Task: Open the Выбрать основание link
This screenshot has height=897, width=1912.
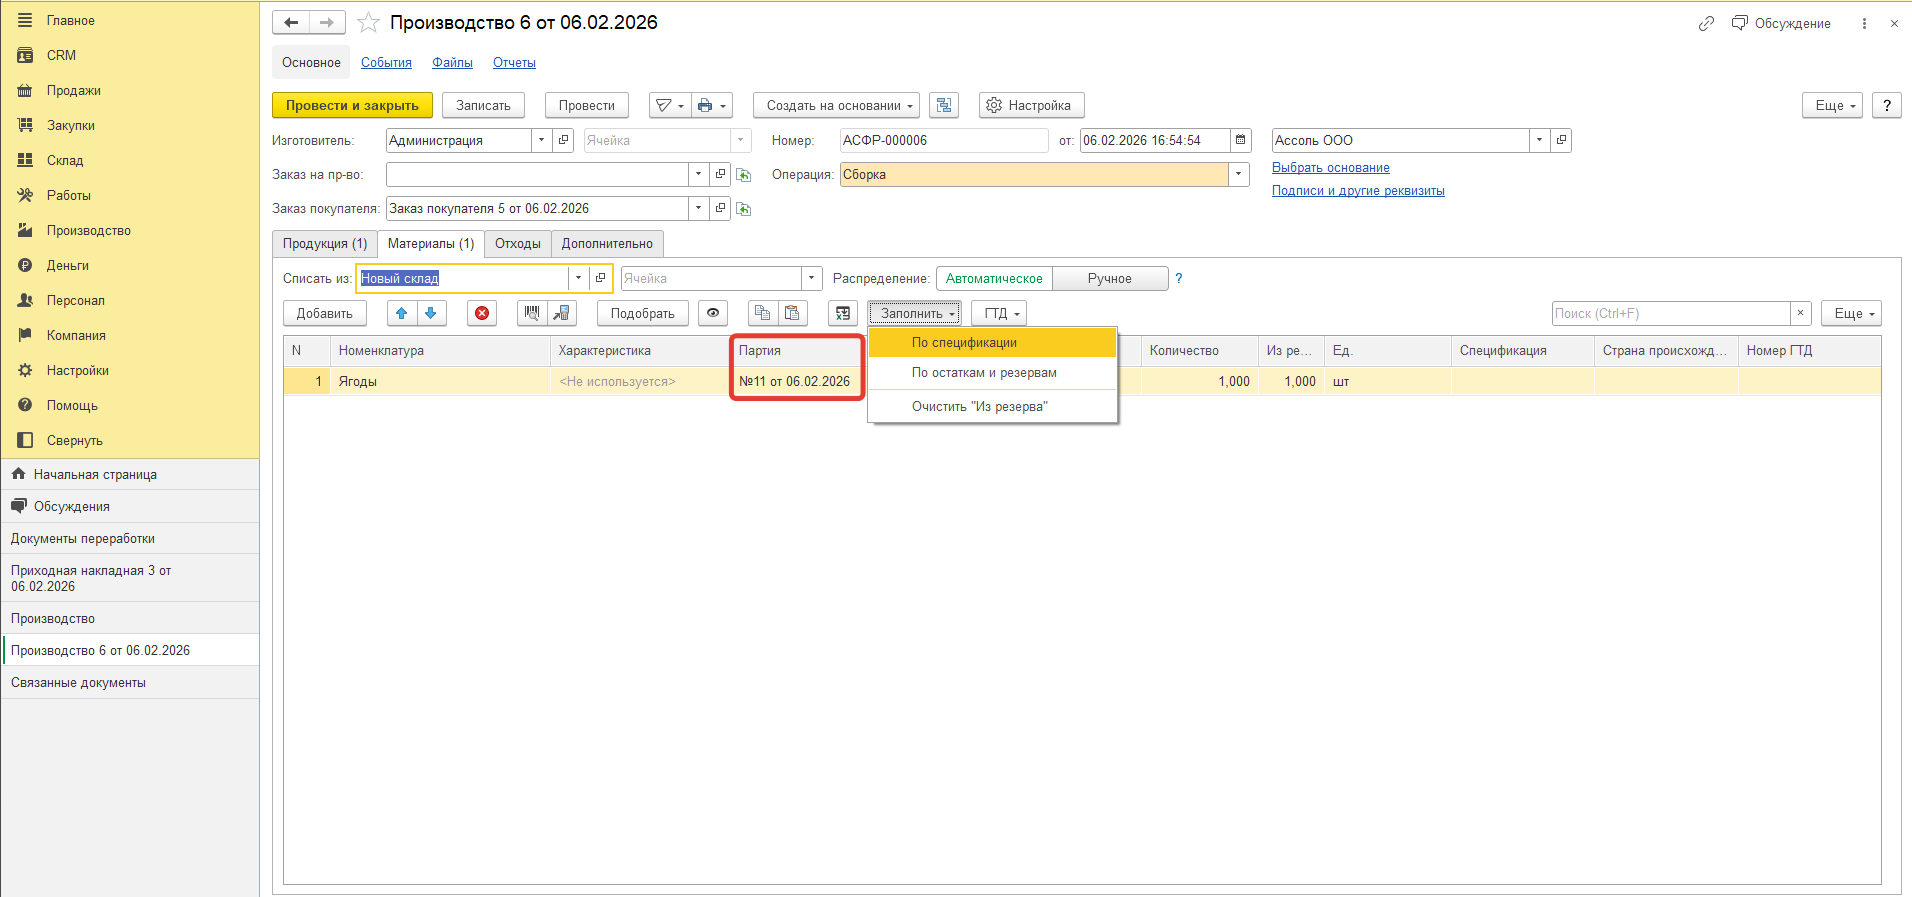Action: [x=1331, y=167]
